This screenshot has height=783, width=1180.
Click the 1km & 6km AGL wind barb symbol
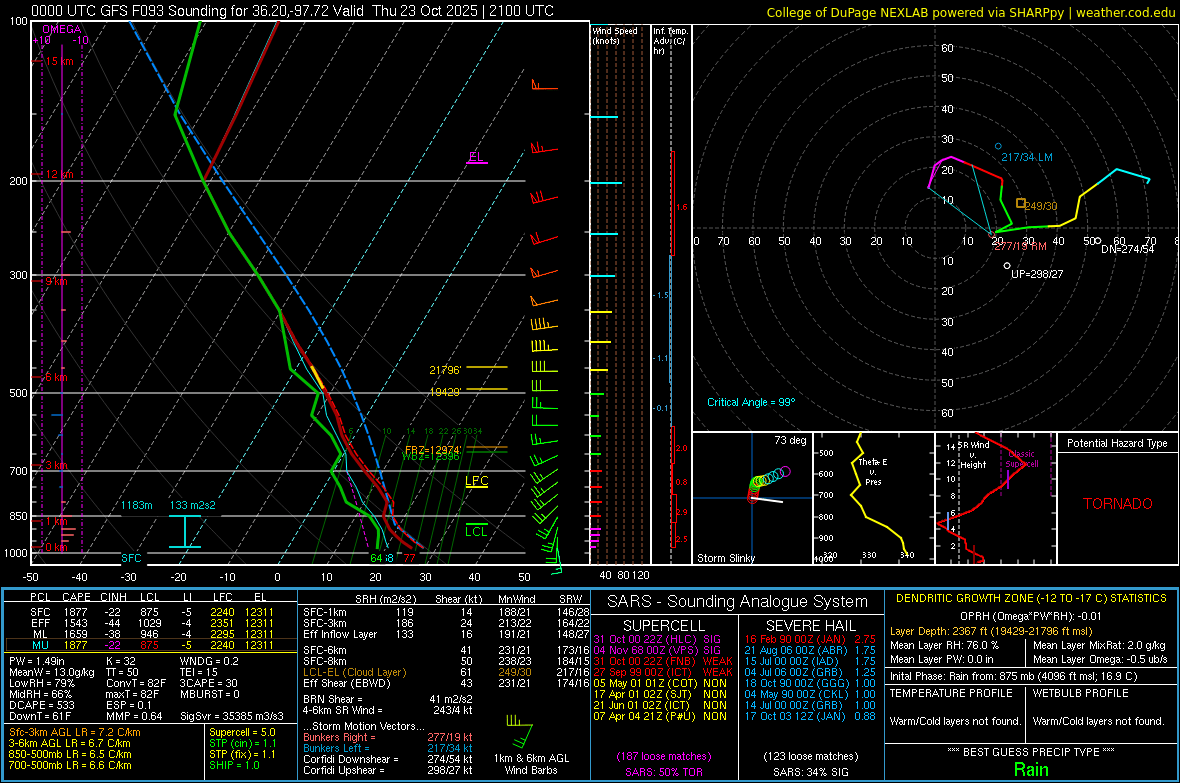(519, 733)
